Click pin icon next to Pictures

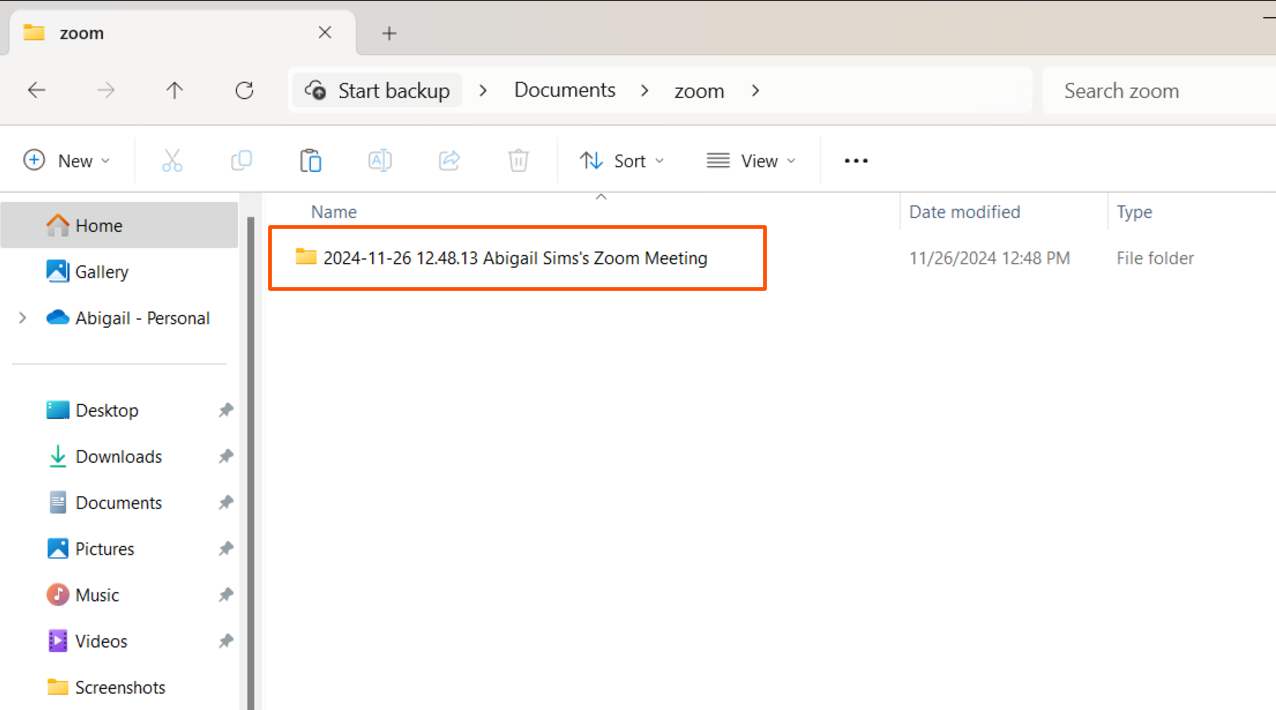pyautogui.click(x=226, y=549)
